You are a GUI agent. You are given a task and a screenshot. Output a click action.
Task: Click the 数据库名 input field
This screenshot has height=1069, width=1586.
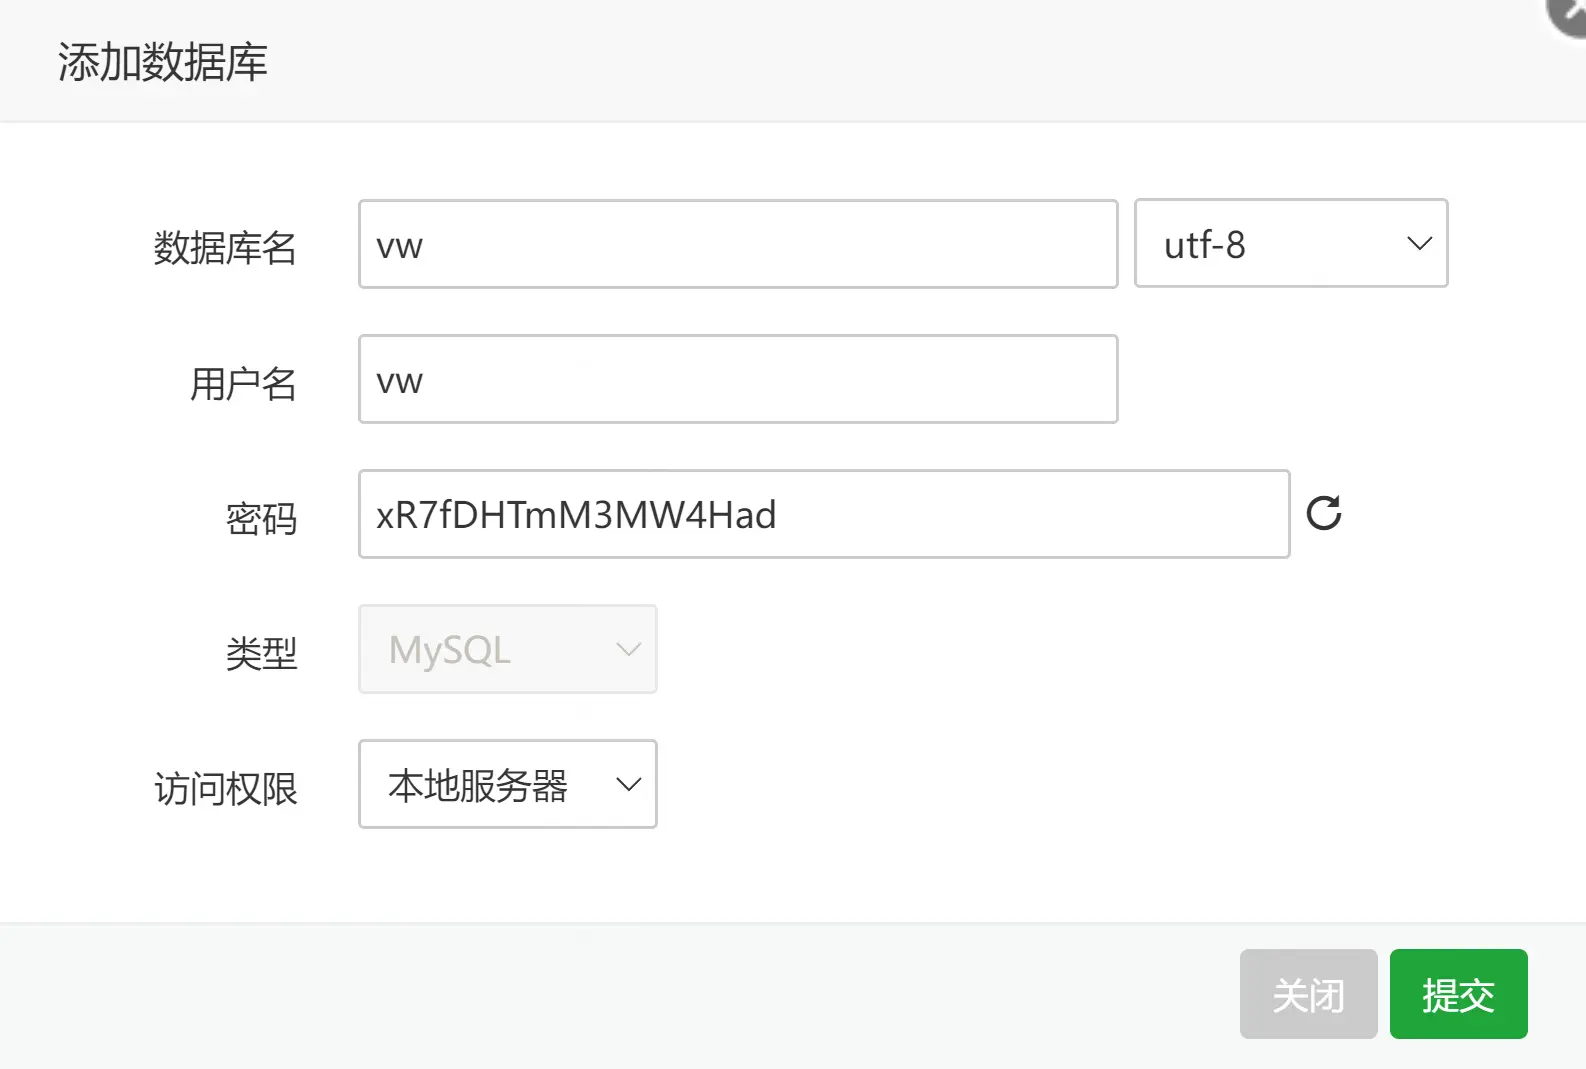pos(738,244)
